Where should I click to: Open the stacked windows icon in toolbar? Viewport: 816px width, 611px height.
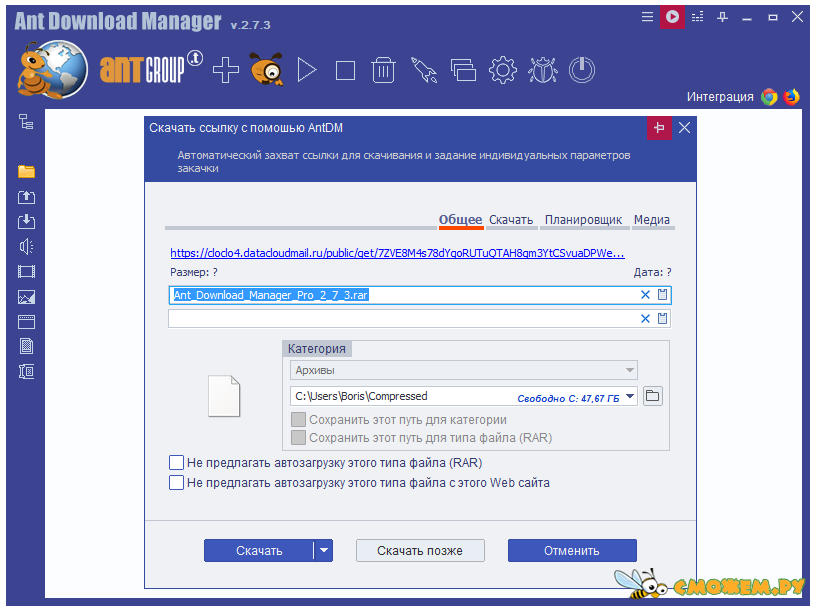463,70
